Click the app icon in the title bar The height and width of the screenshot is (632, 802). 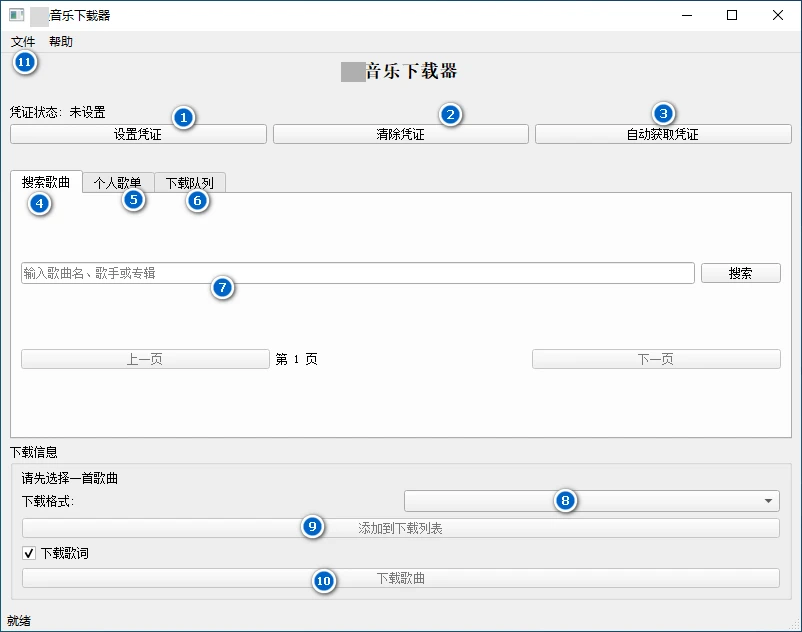click(16, 15)
